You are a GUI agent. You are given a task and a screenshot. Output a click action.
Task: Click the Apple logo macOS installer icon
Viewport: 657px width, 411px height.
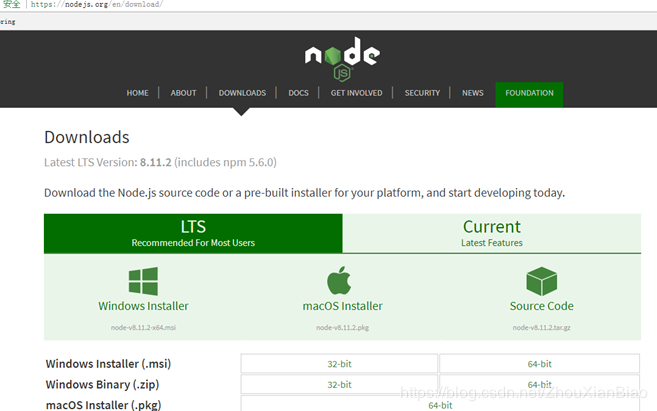339,280
